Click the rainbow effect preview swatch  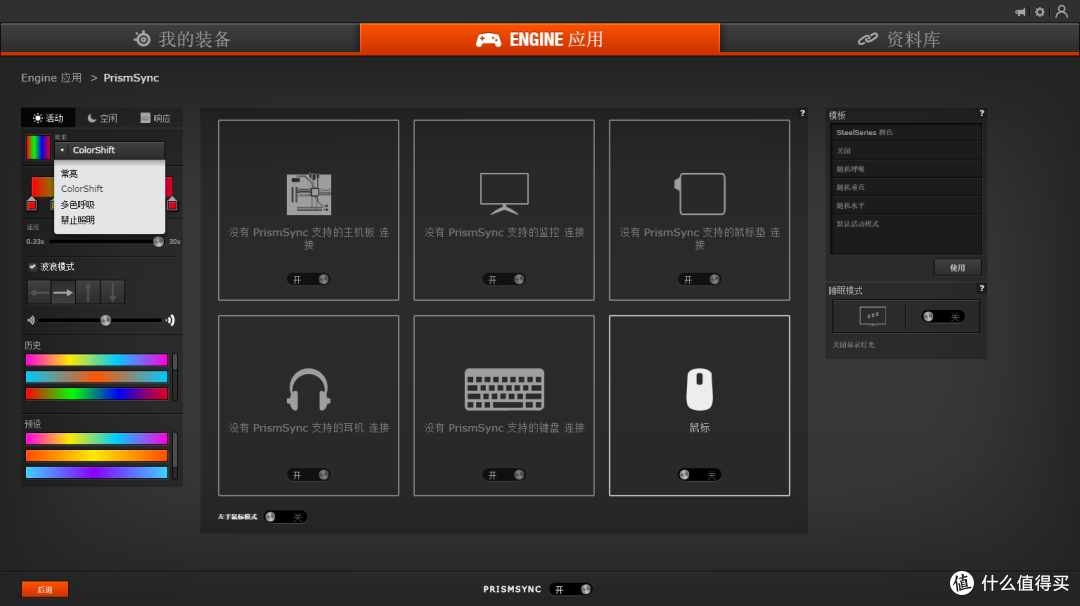(x=38, y=147)
